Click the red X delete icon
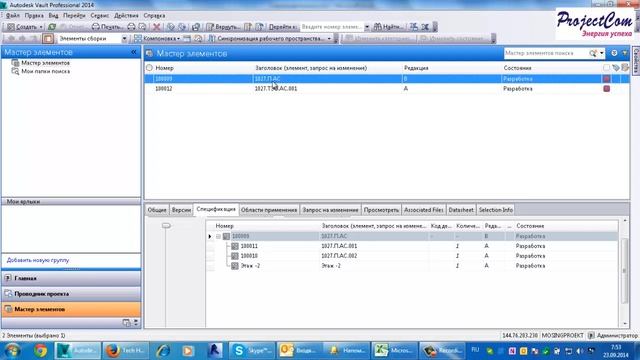This screenshot has width=640, height=360. coord(156,27)
